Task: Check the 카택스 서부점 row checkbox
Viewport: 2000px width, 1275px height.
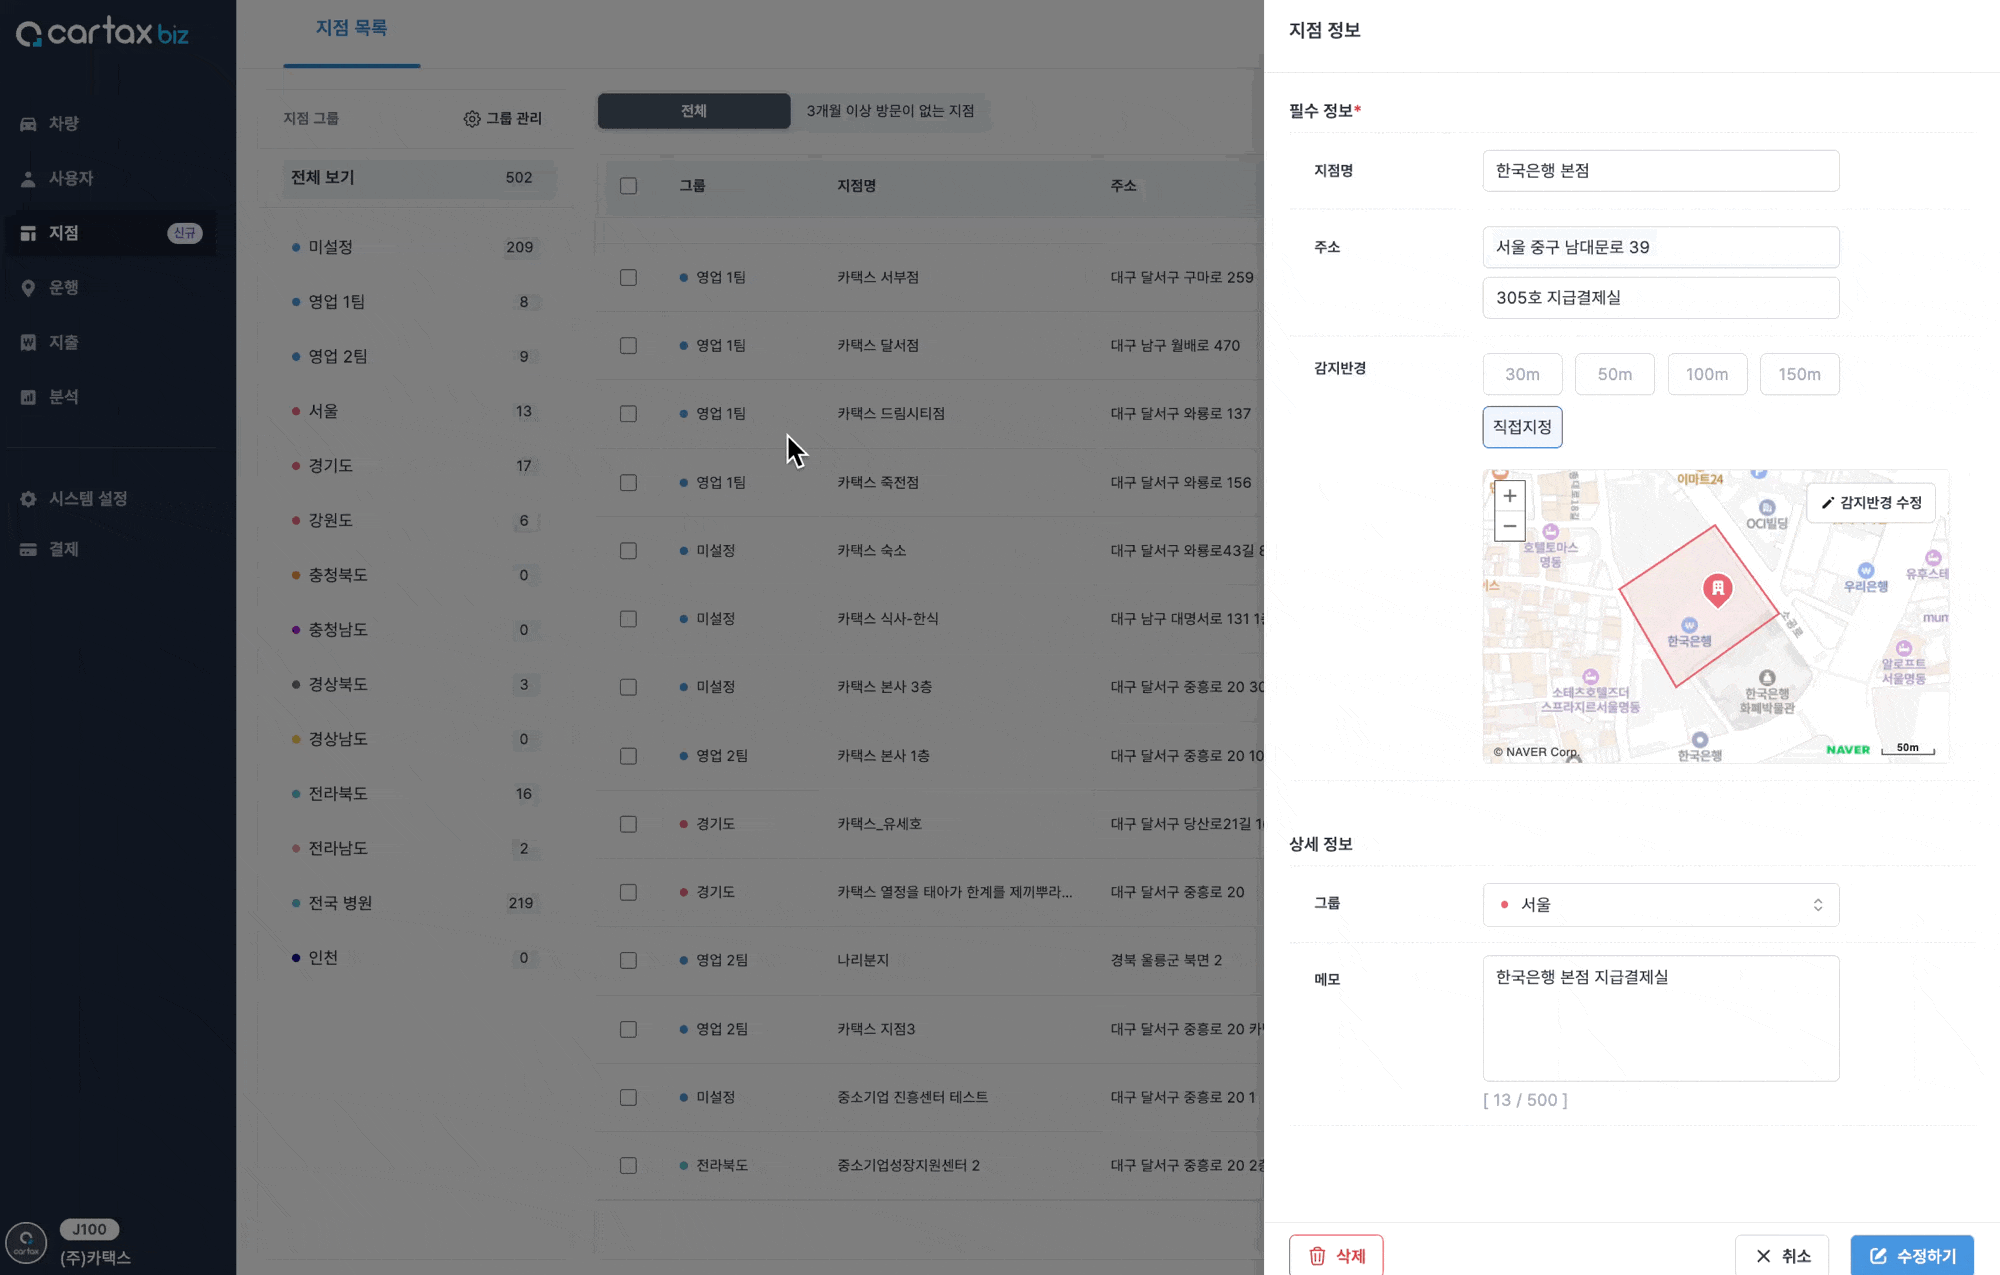Action: coord(628,278)
